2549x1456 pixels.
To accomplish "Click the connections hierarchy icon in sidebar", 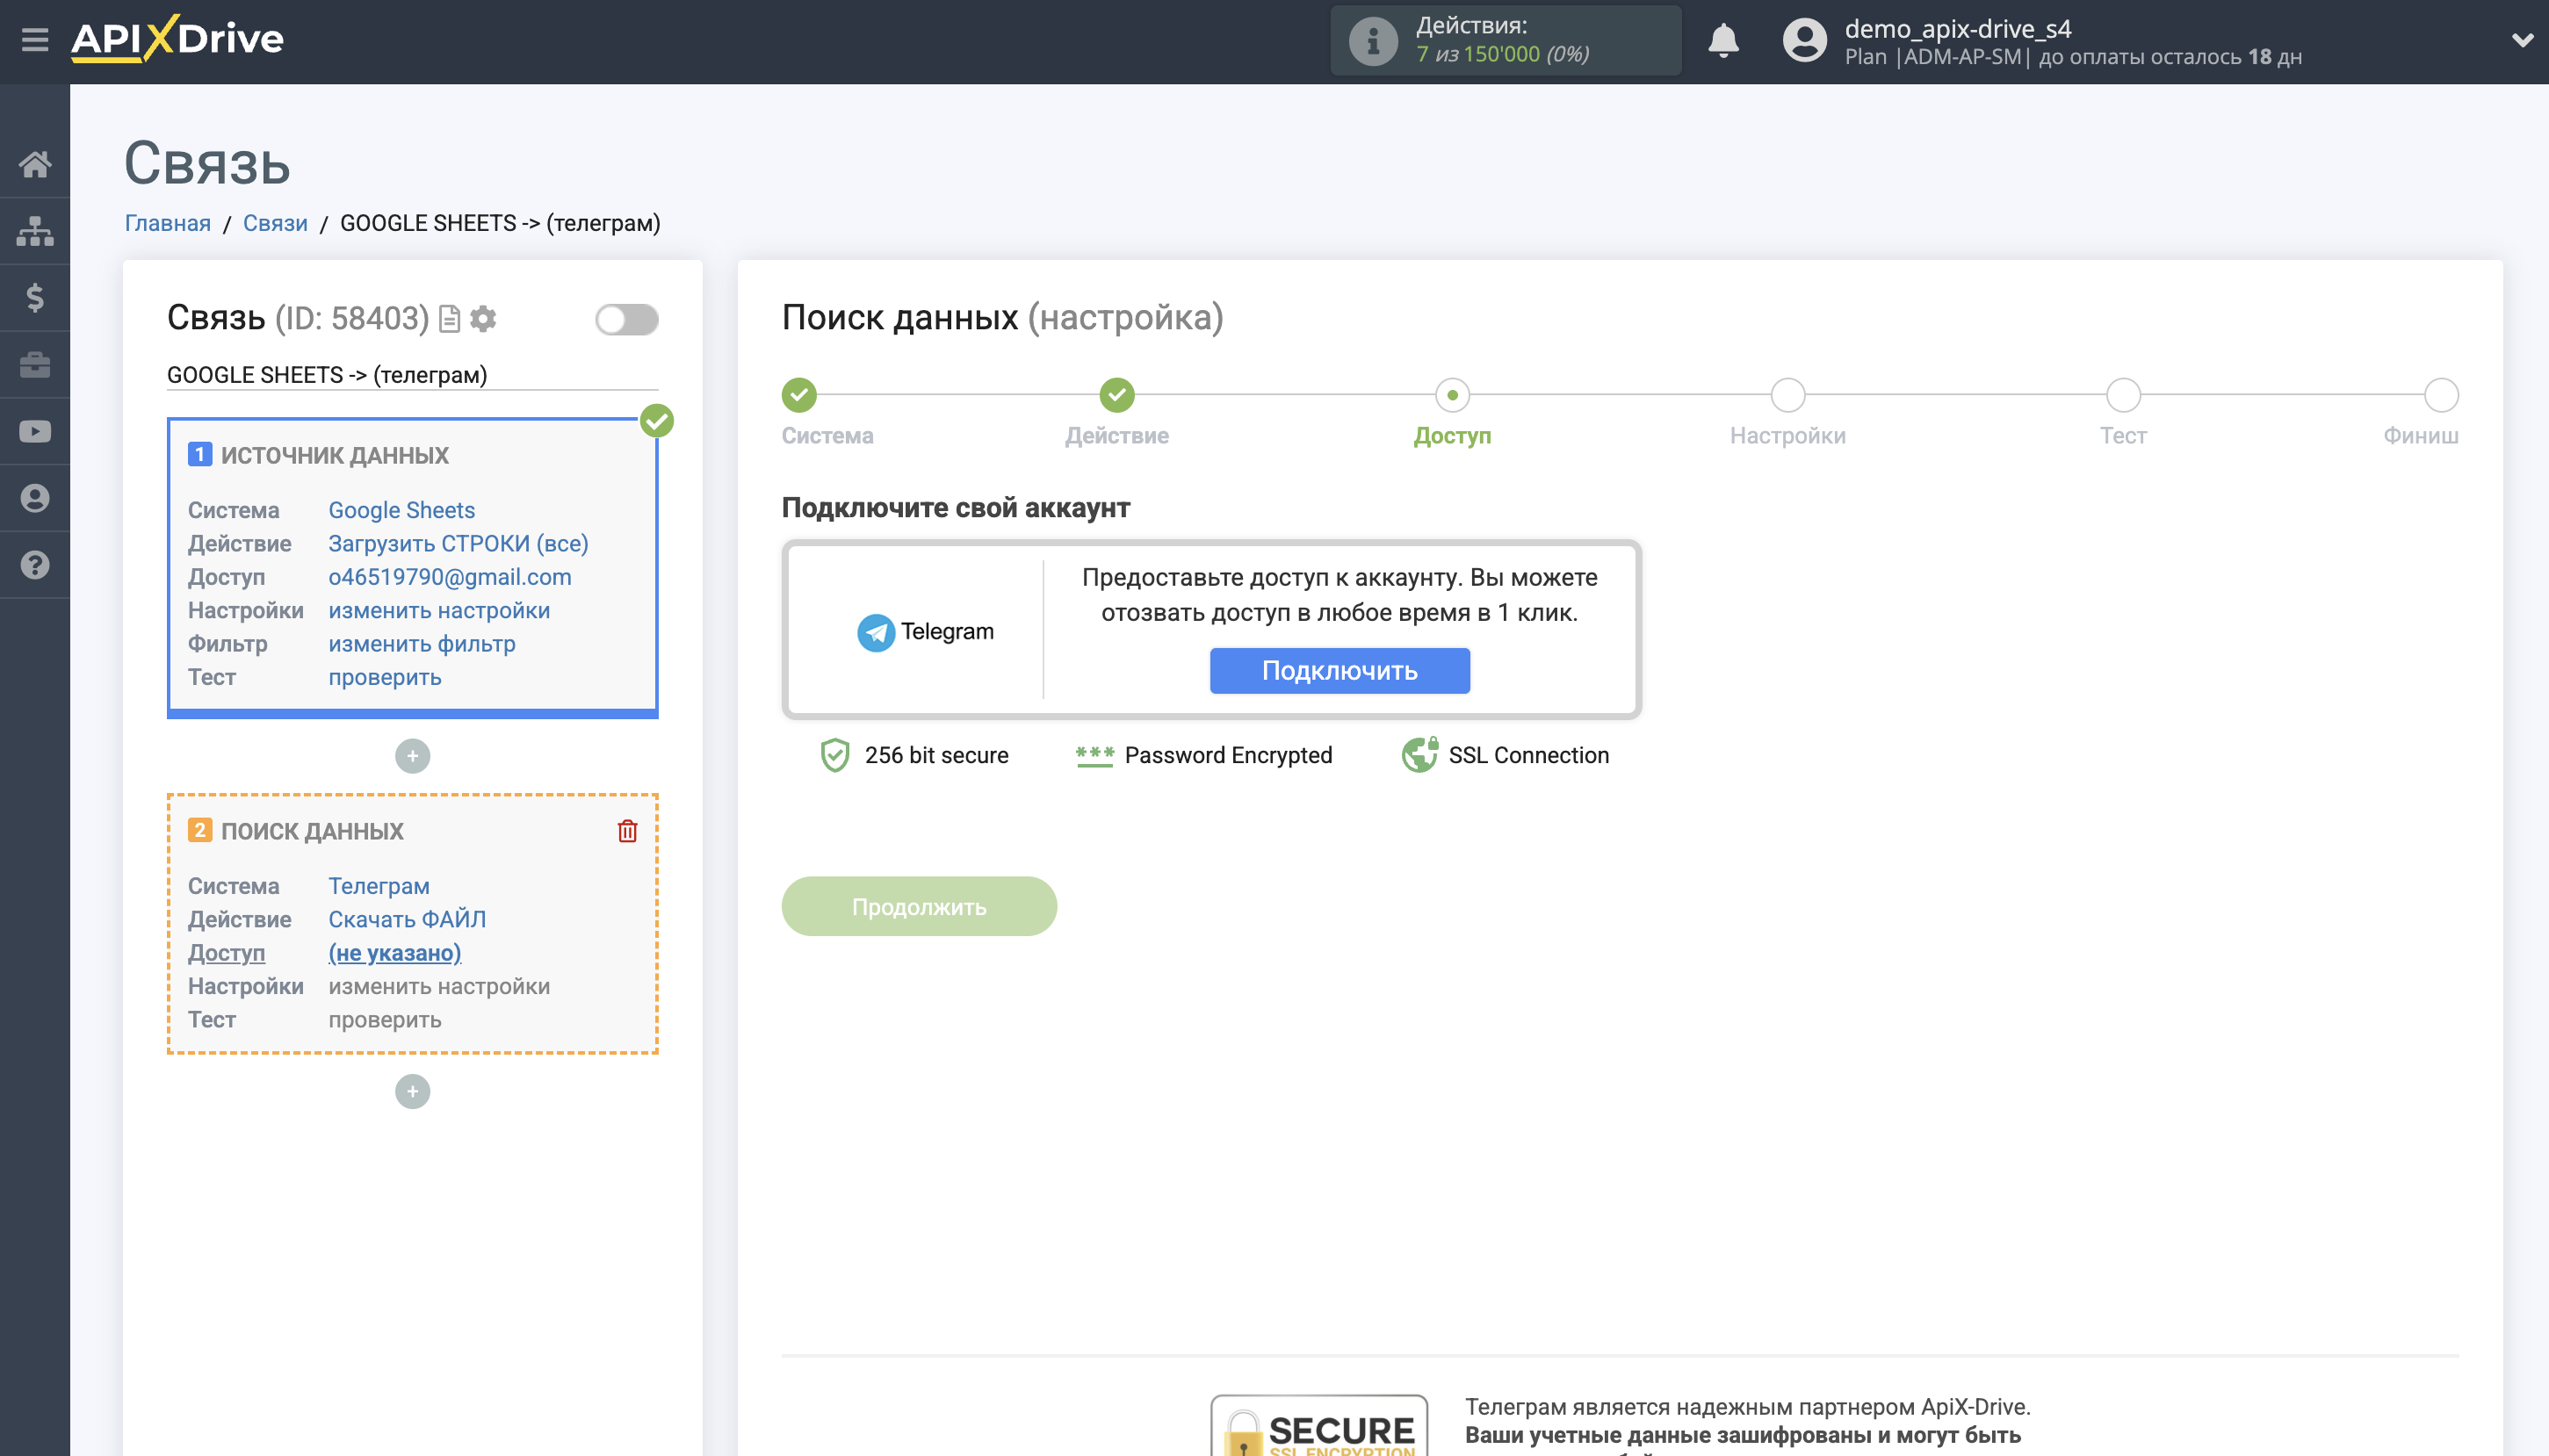I will point(36,230).
